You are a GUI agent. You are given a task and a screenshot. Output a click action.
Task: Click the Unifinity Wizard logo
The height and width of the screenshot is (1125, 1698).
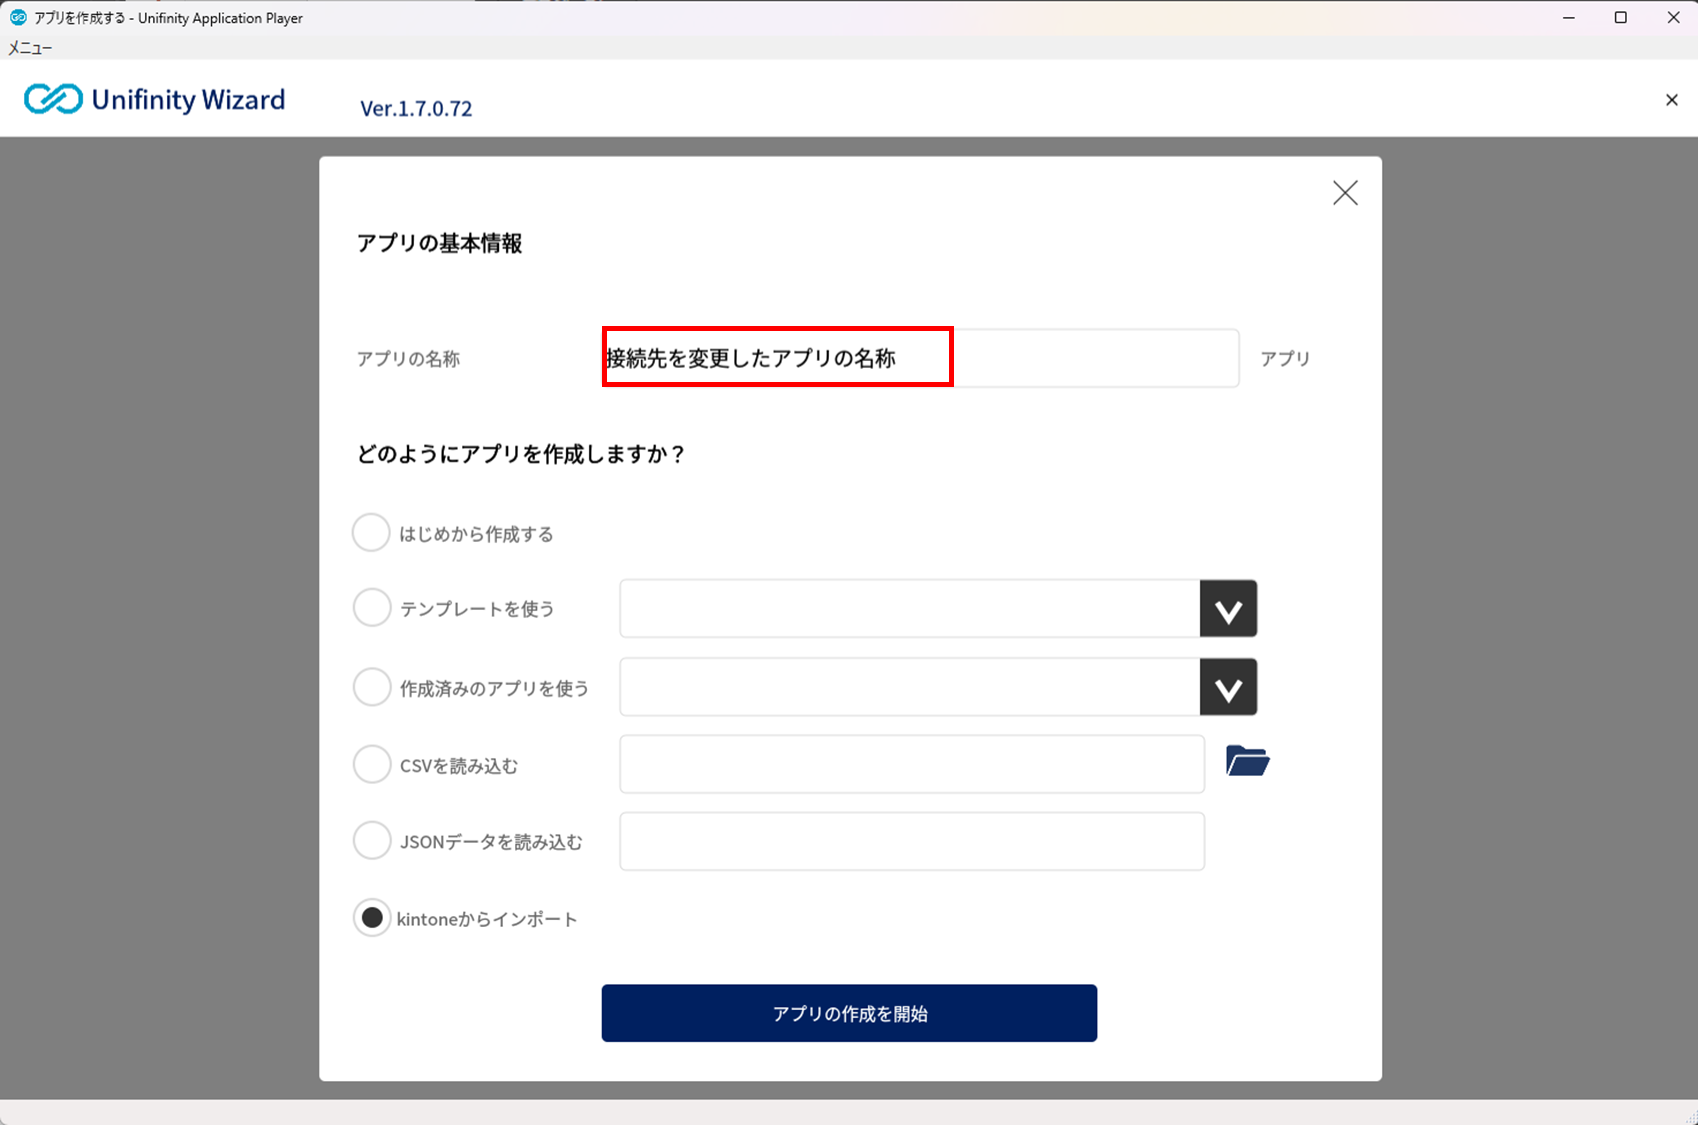(155, 99)
